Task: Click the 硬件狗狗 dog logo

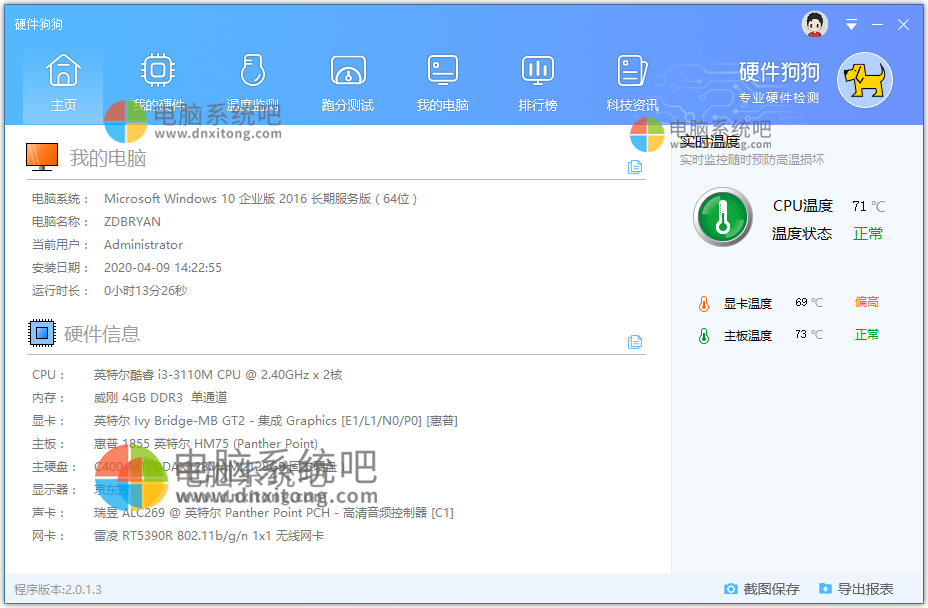Action: point(863,80)
